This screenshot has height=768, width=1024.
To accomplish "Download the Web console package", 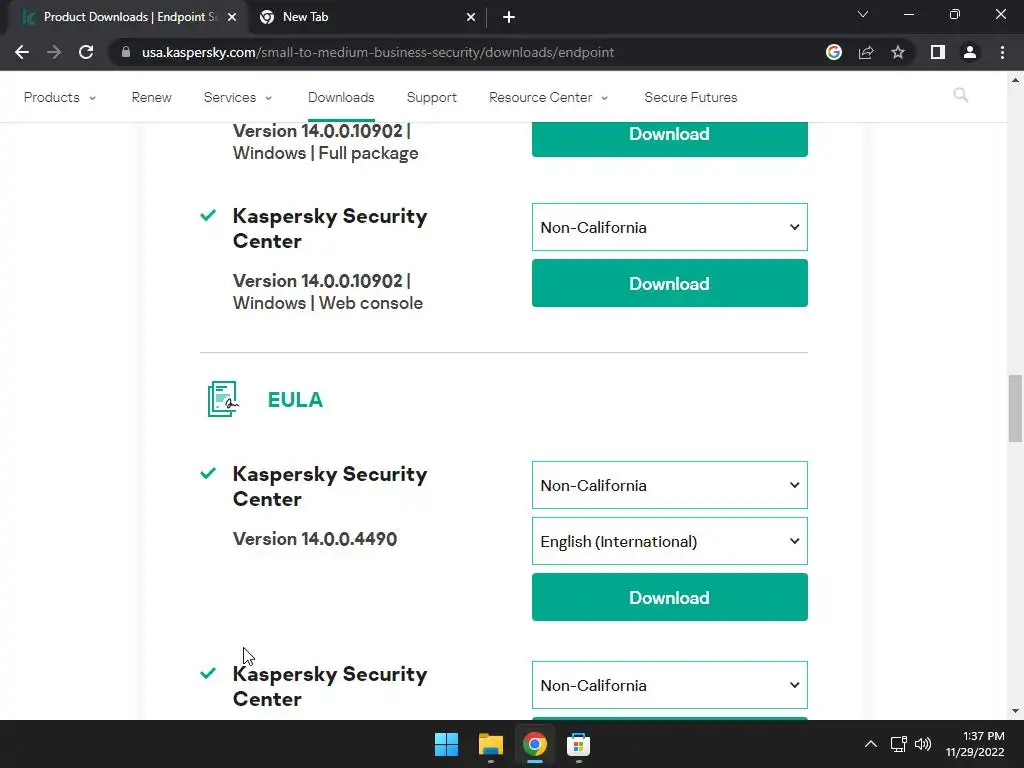I will point(669,283).
